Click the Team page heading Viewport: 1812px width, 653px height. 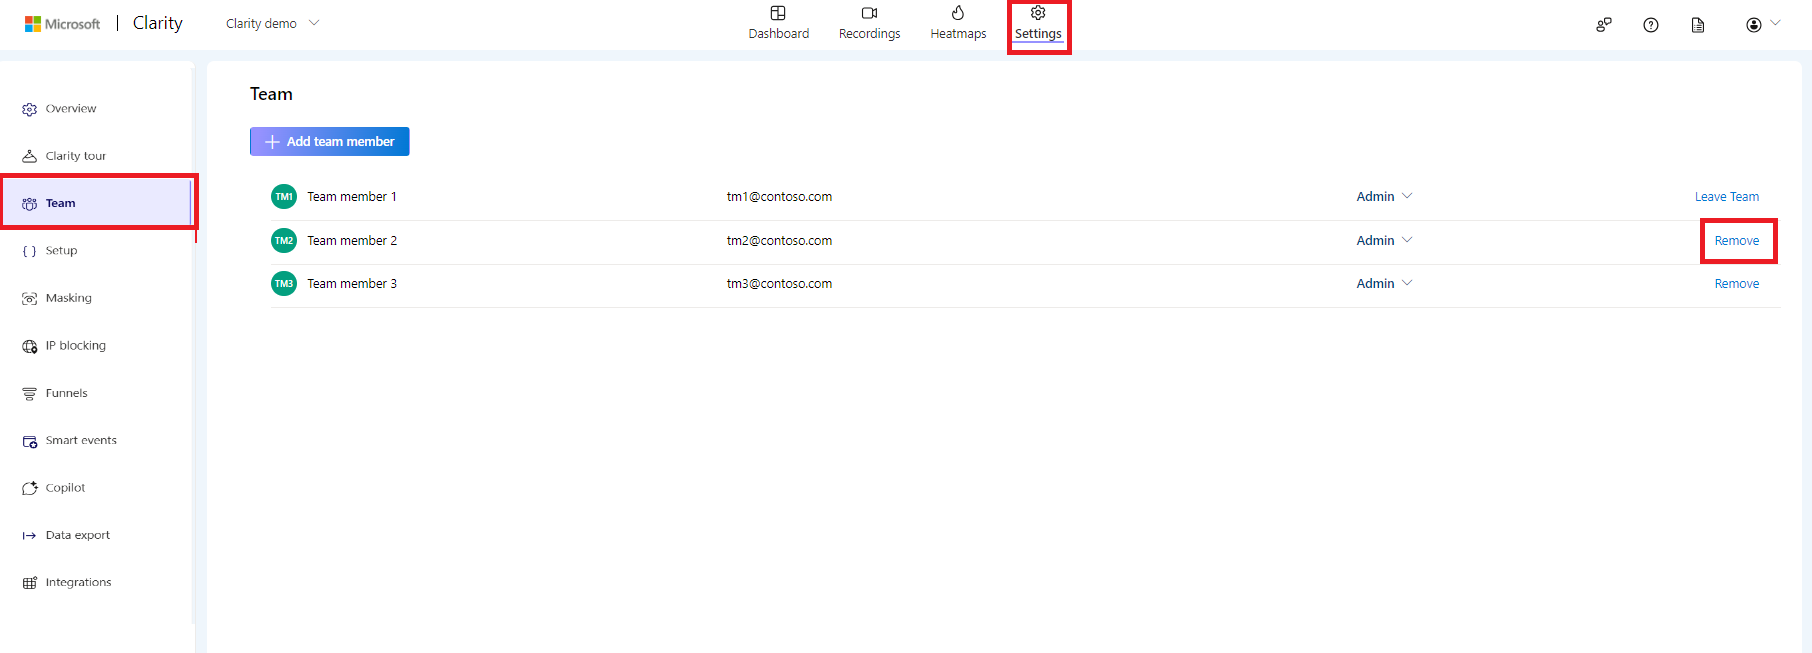(x=271, y=94)
